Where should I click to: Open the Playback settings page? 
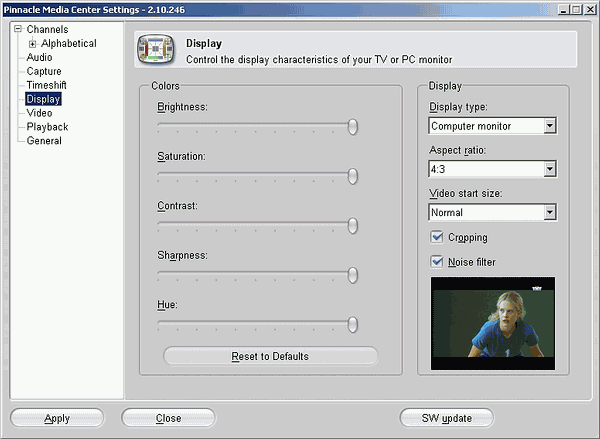pos(47,127)
